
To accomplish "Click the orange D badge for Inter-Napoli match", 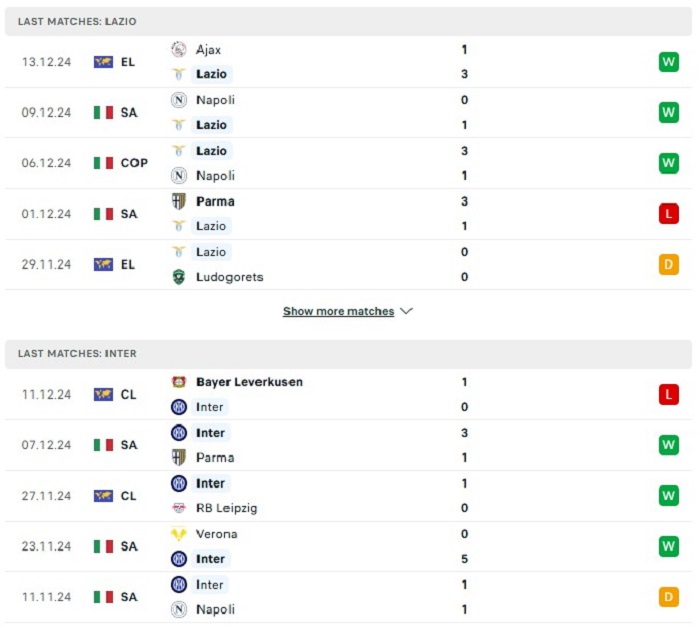I will click(668, 597).
